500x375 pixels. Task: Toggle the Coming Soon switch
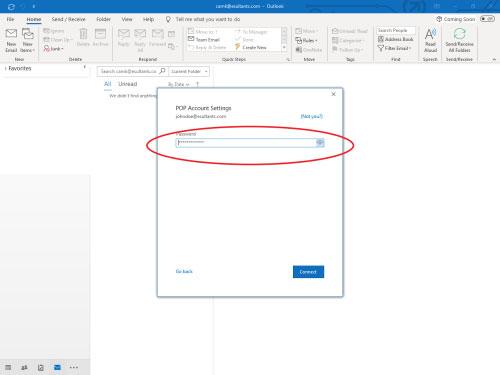tap(487, 19)
